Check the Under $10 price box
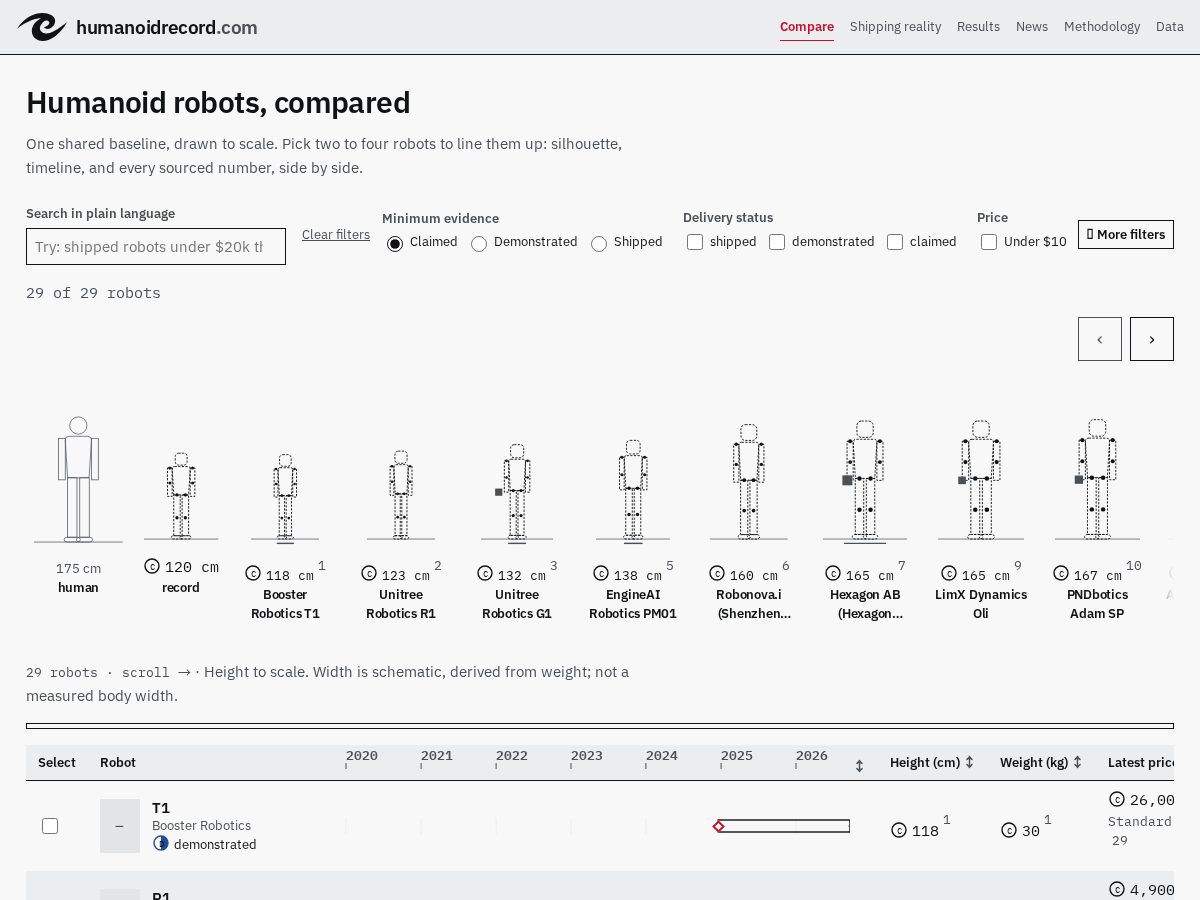The image size is (1200, 900). click(989, 242)
